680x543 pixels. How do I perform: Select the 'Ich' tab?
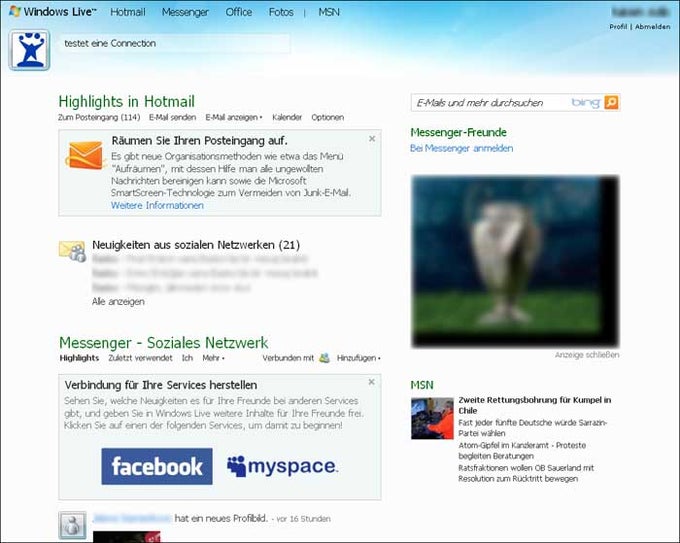point(187,358)
